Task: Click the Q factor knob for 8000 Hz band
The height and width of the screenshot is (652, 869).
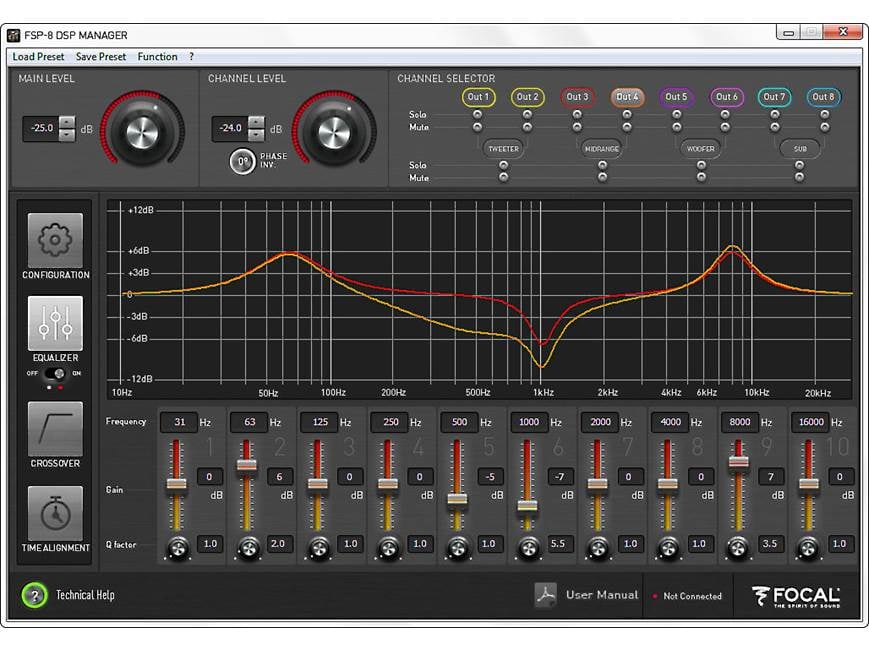Action: (x=738, y=548)
